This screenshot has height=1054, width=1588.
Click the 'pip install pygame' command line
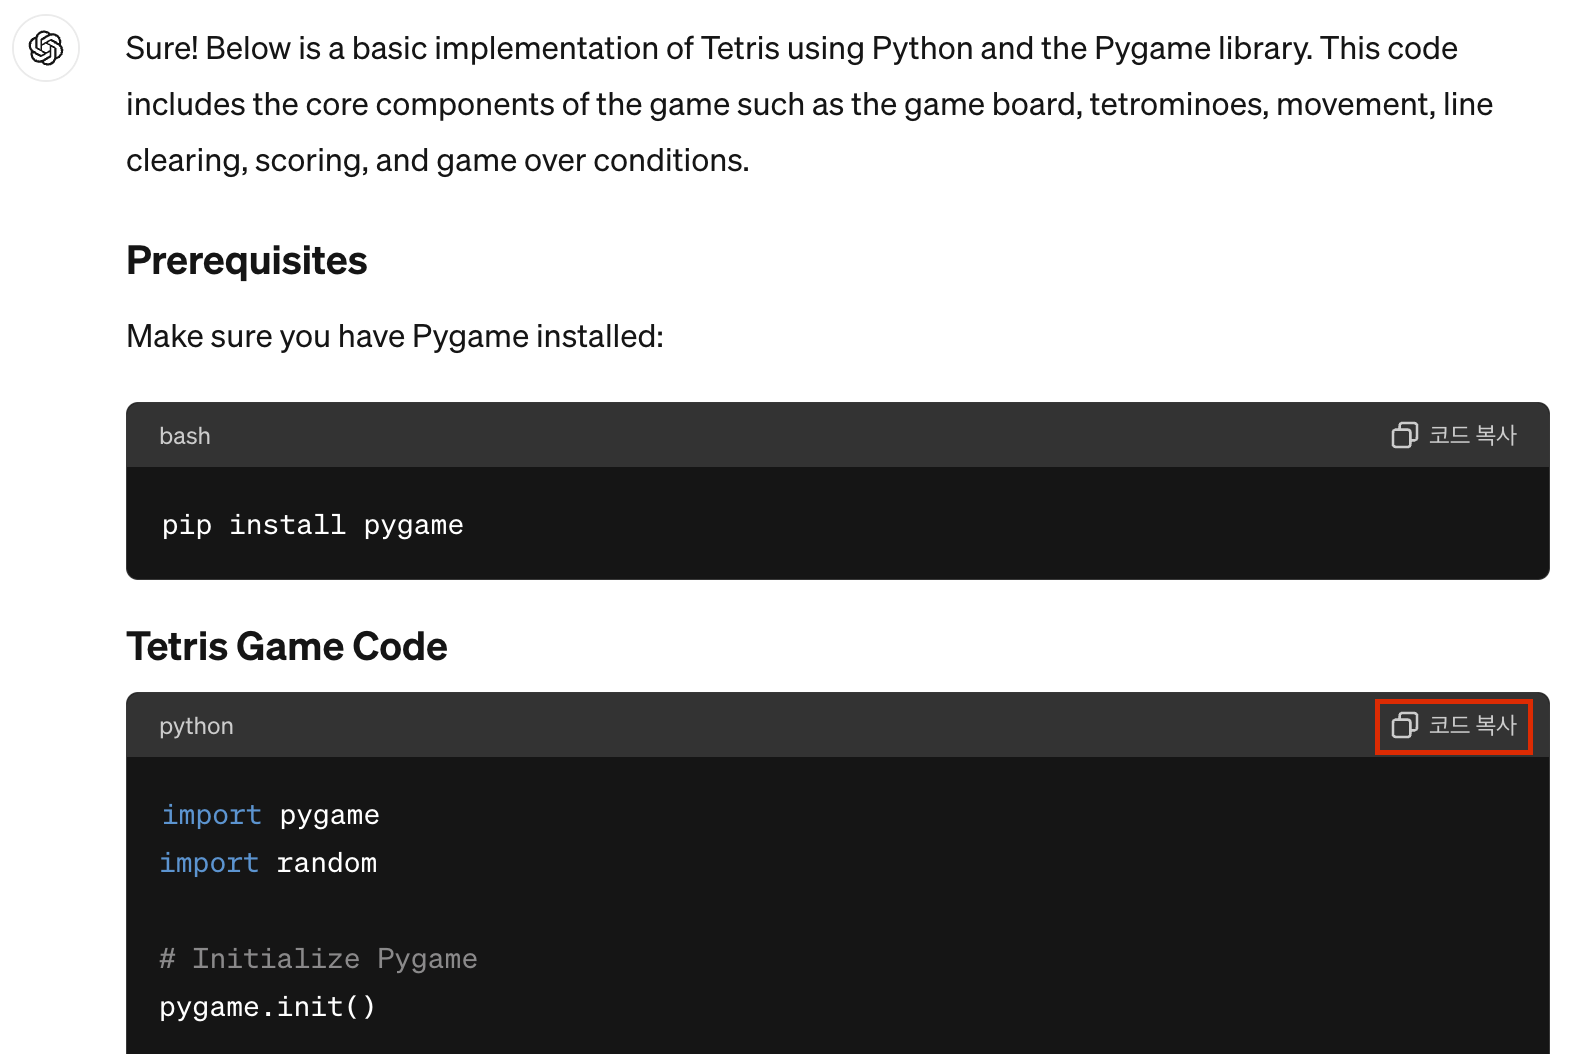pos(312,525)
